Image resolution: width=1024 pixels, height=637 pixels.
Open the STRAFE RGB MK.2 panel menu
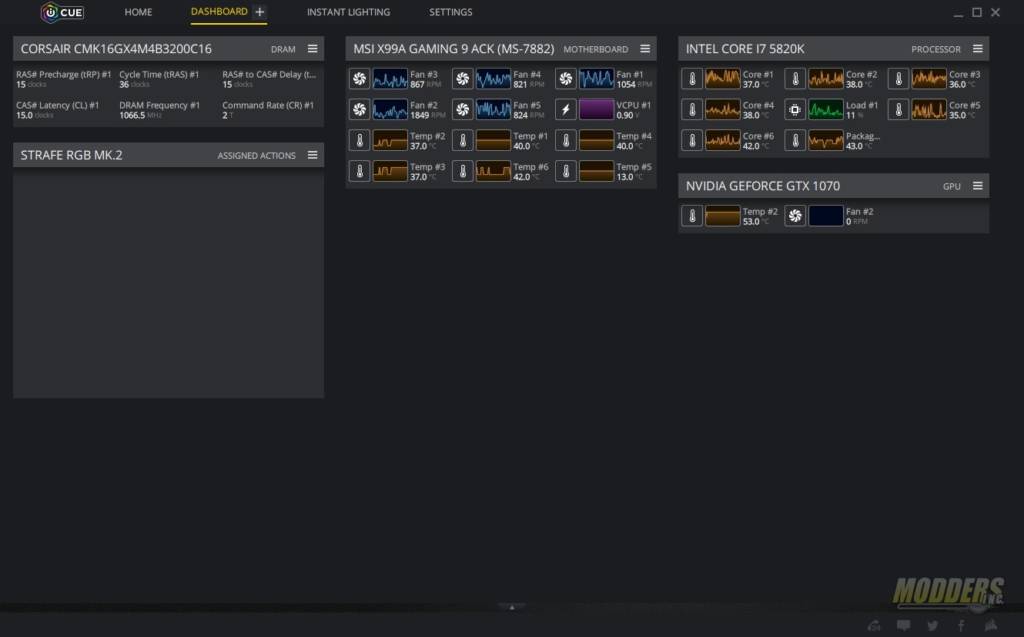point(313,155)
